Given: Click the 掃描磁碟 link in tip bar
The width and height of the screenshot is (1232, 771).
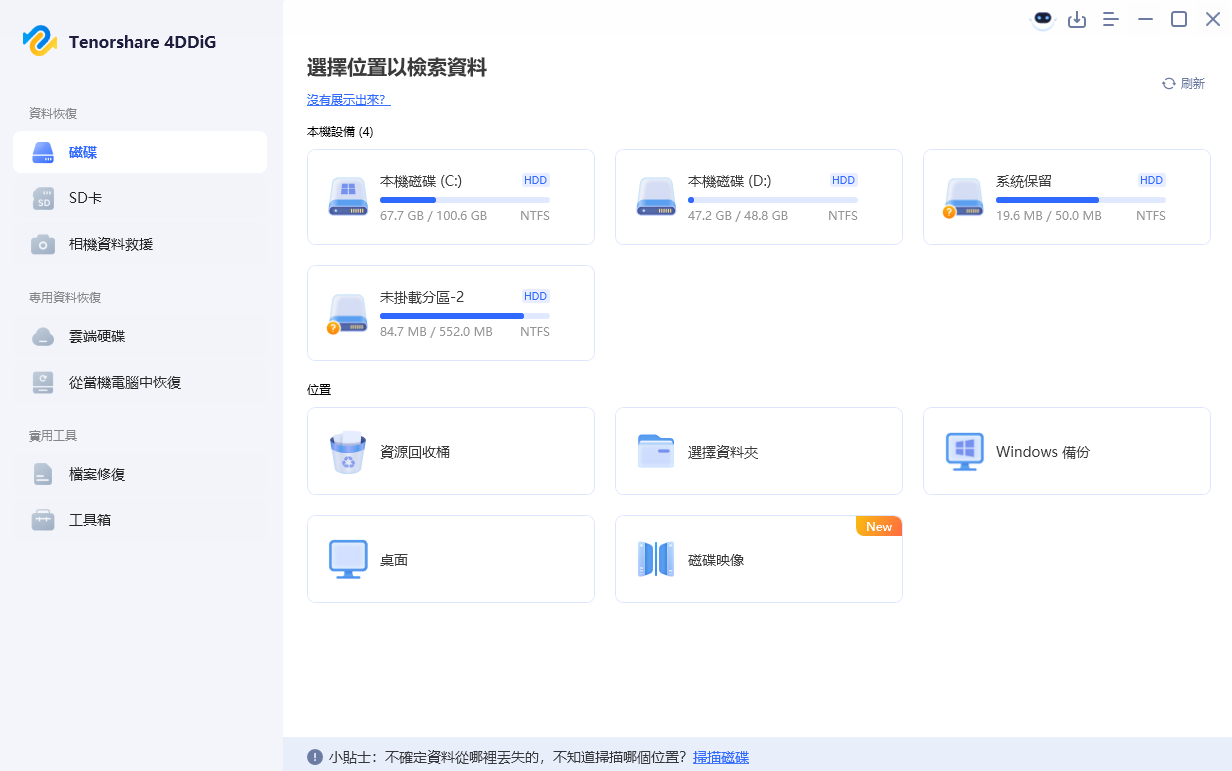Looking at the screenshot, I should (x=721, y=757).
